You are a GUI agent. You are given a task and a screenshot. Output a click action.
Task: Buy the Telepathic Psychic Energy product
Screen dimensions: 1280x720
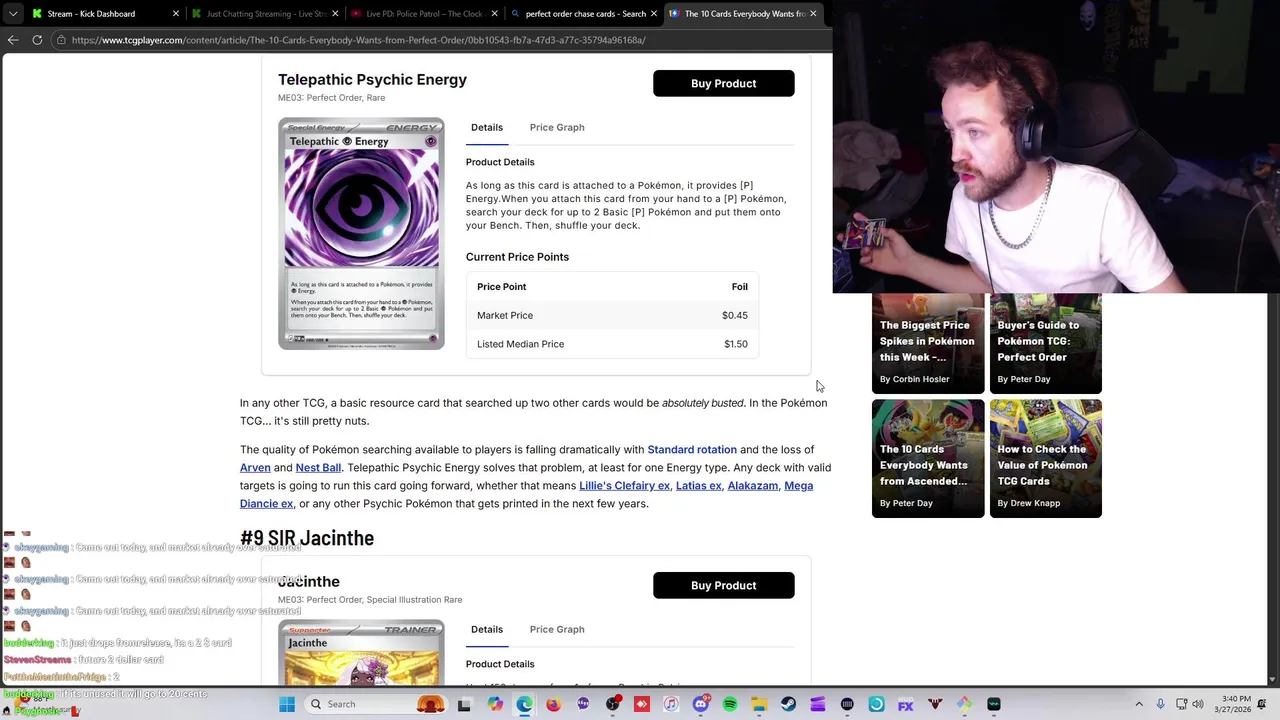(x=723, y=83)
